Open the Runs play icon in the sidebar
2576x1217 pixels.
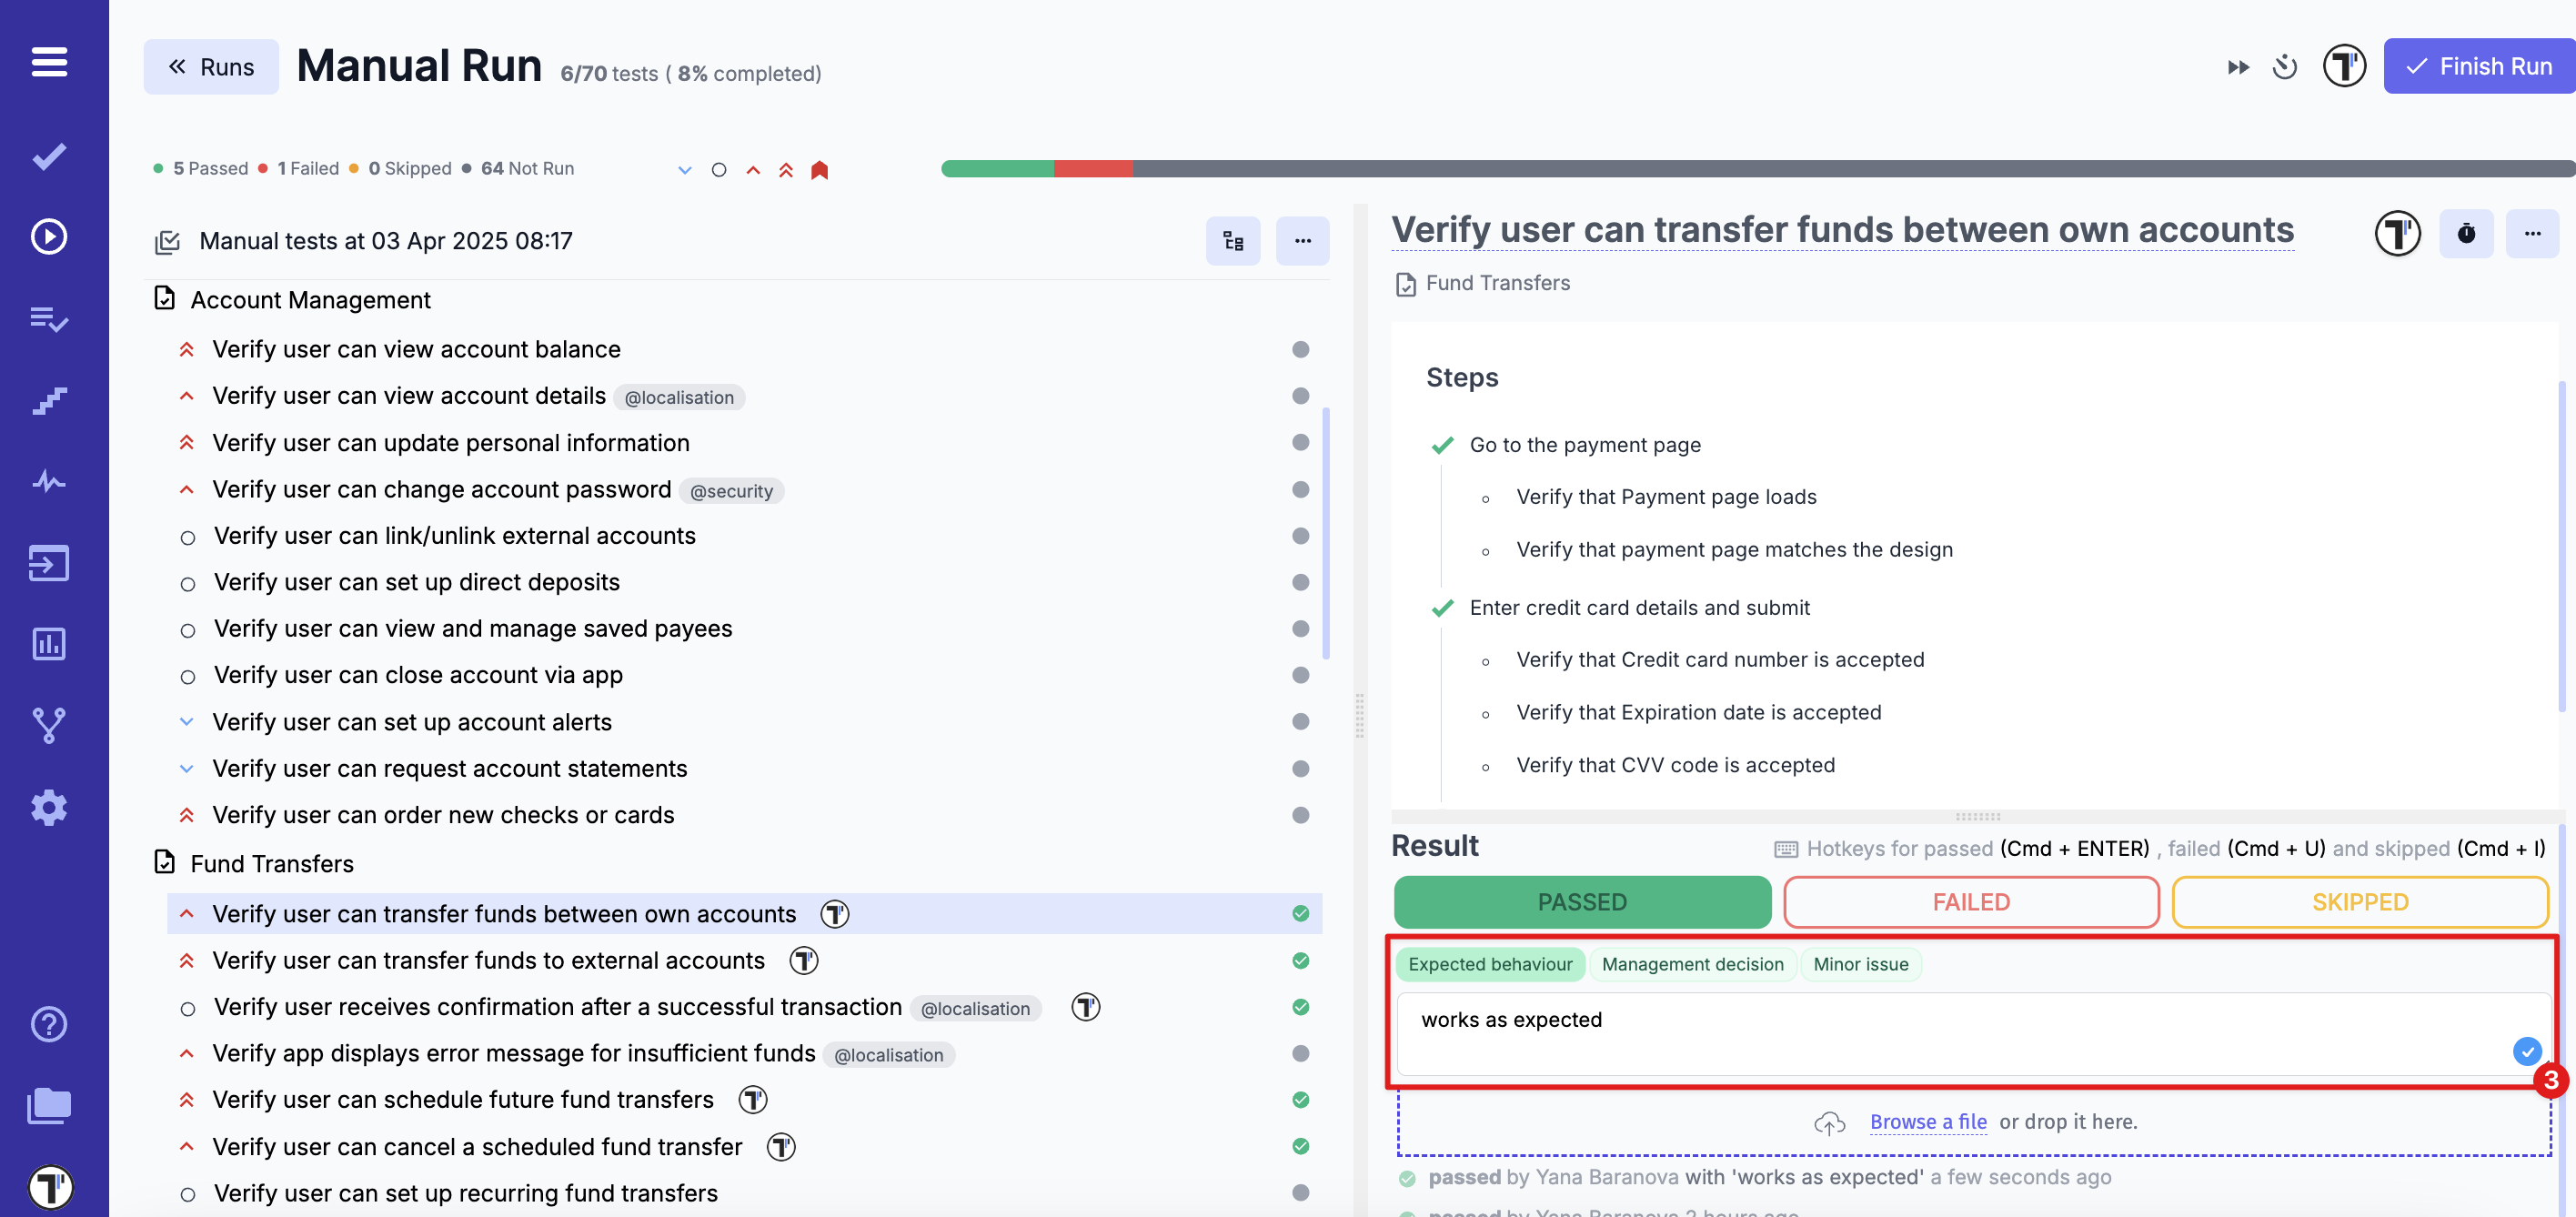tap(49, 237)
